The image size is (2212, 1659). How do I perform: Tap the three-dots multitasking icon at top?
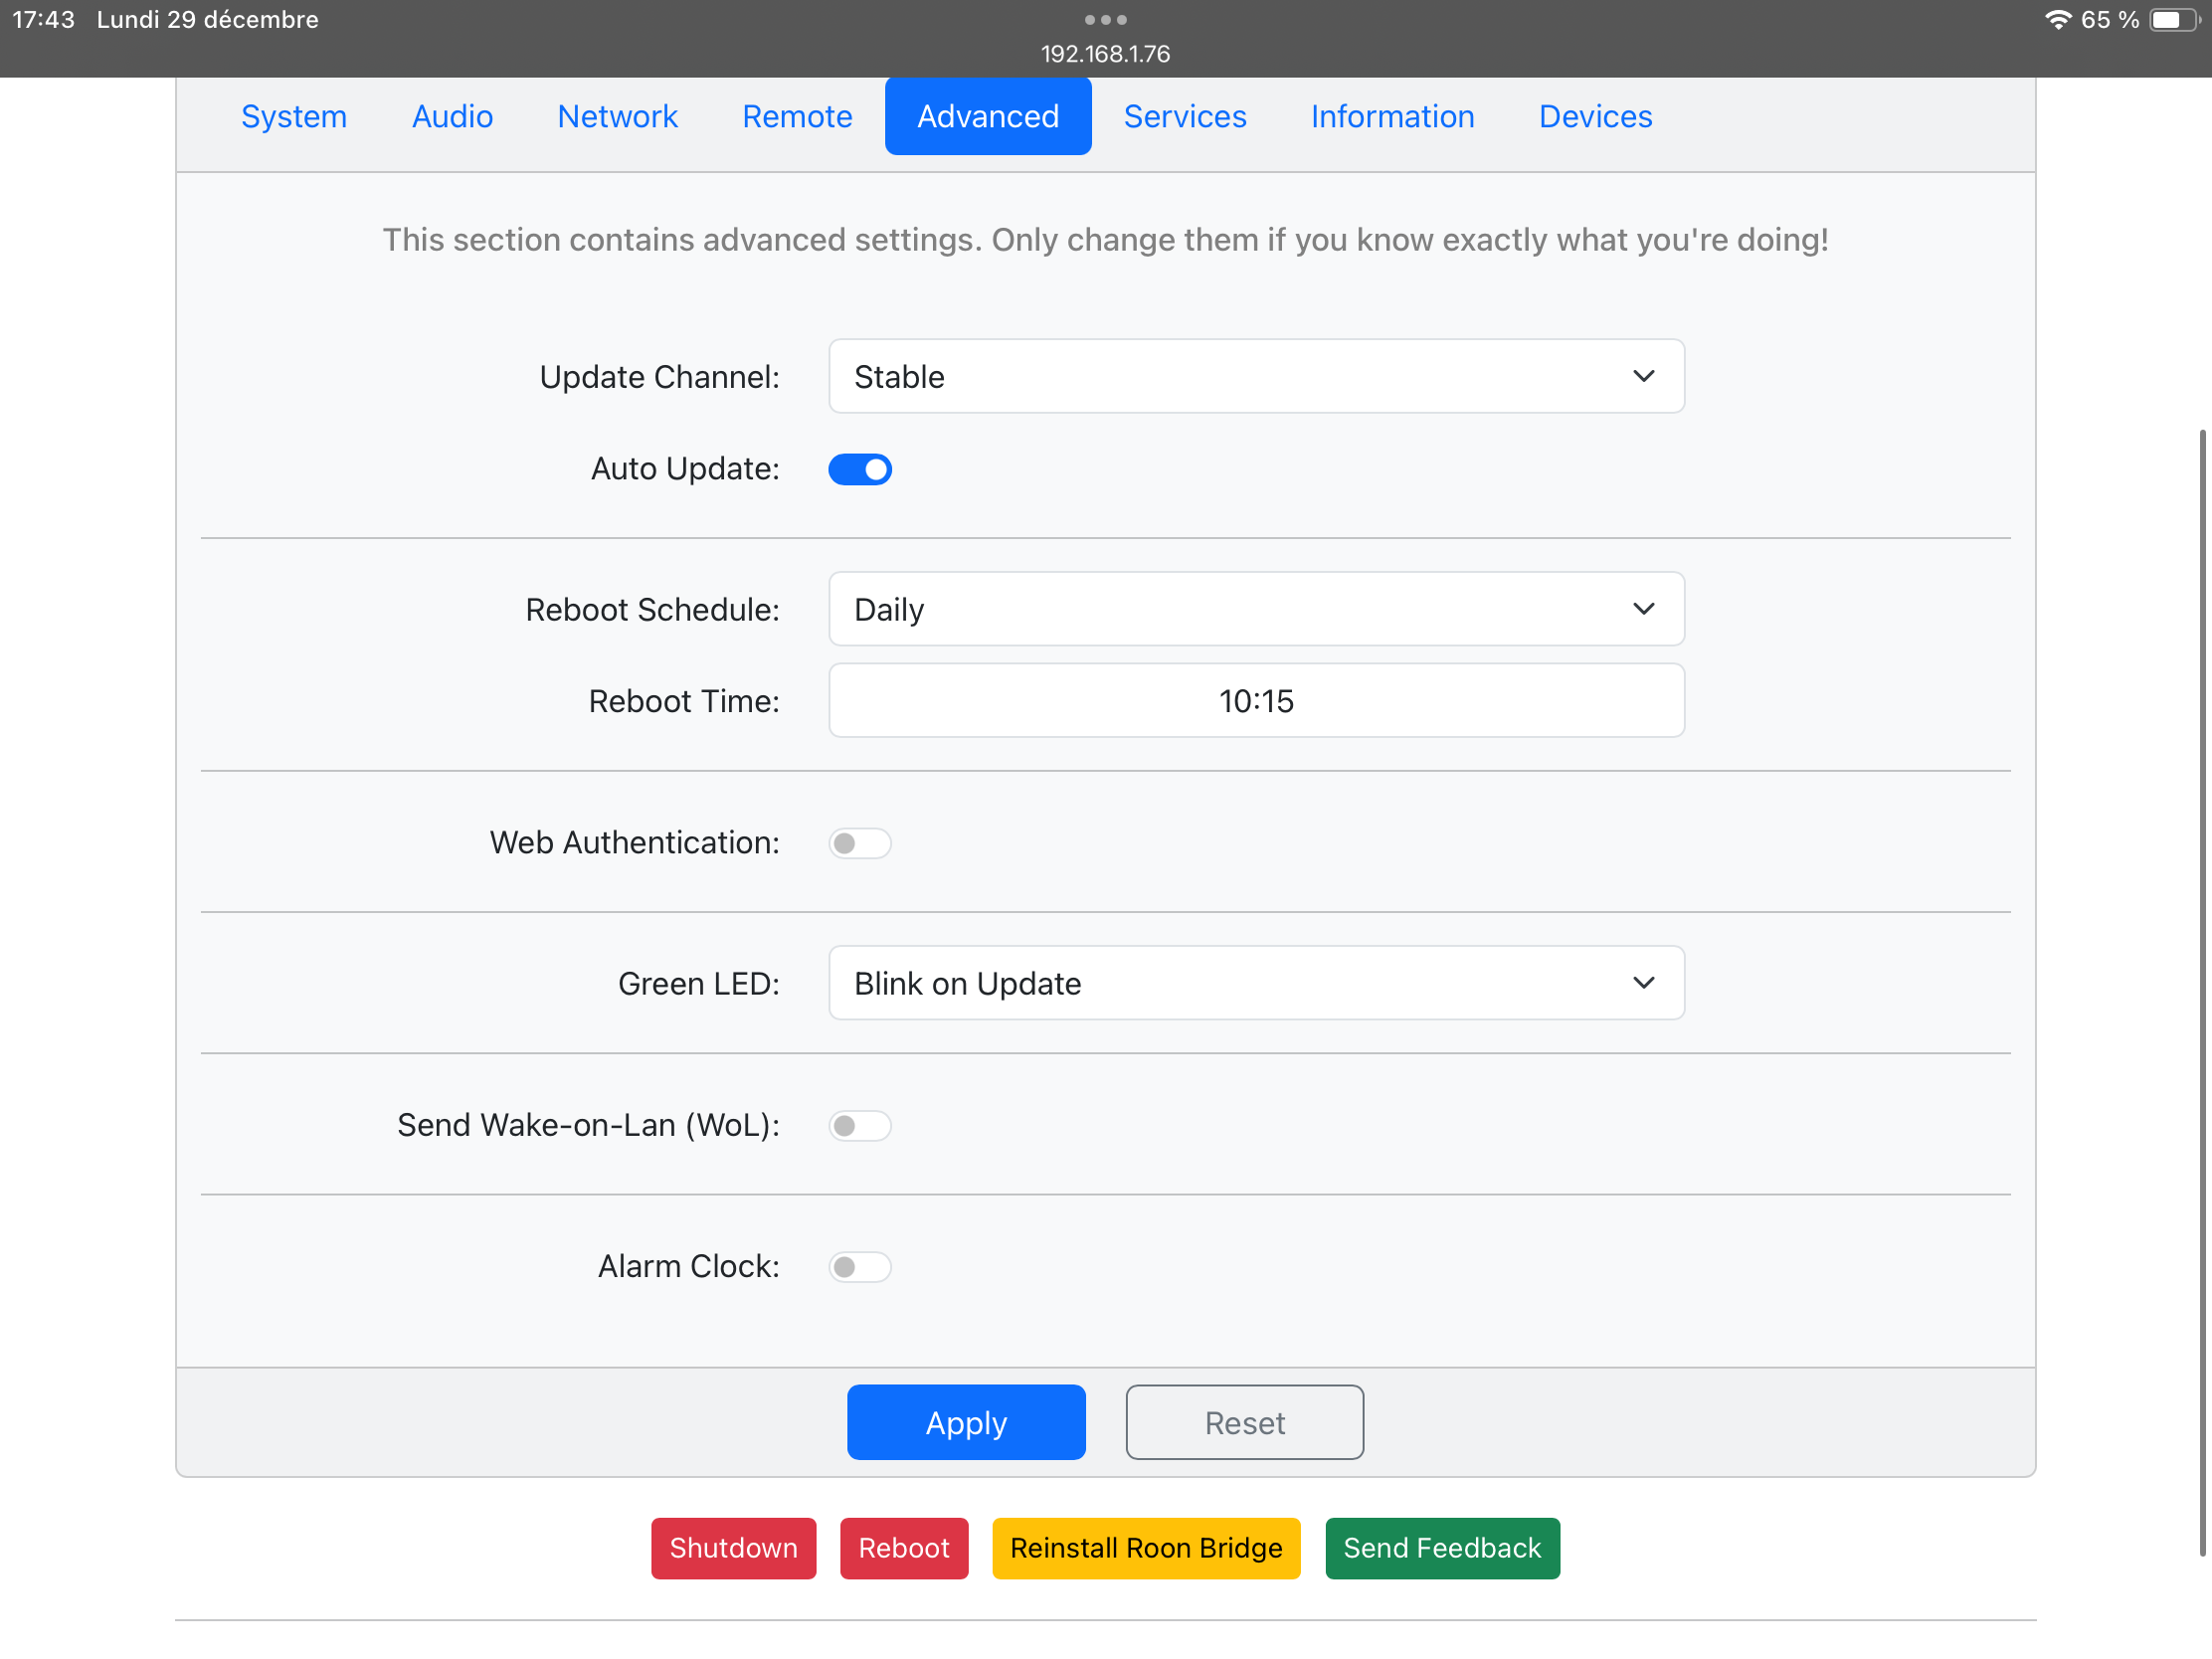coord(1105,20)
